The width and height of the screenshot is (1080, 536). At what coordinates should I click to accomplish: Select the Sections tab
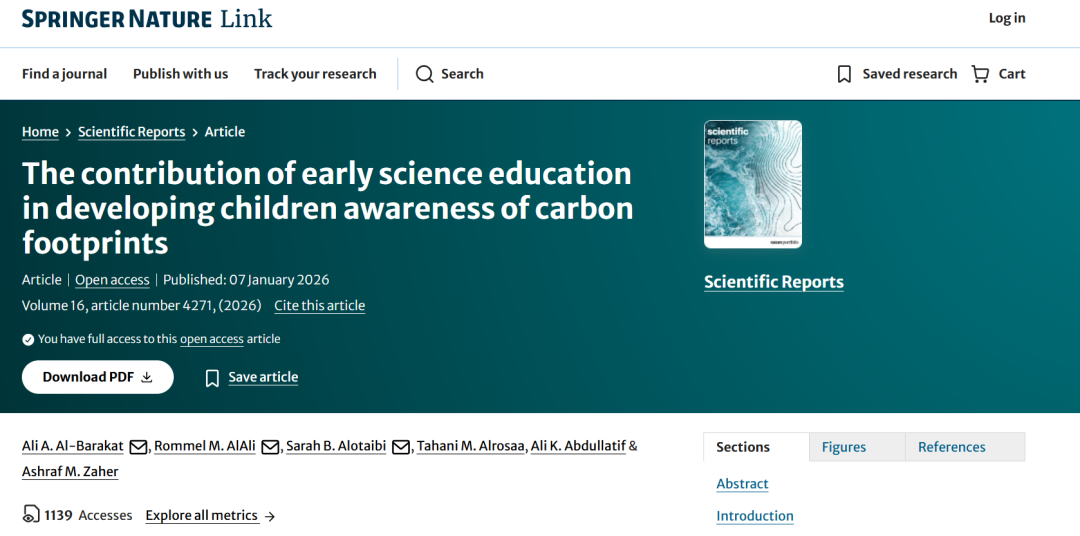pyautogui.click(x=743, y=447)
